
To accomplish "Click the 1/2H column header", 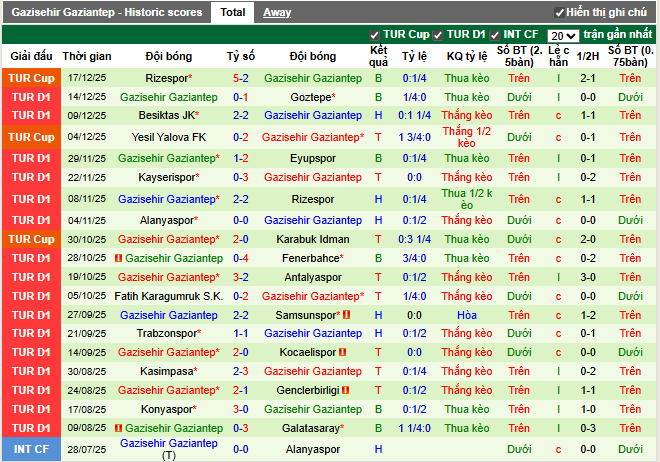I will (x=588, y=56).
